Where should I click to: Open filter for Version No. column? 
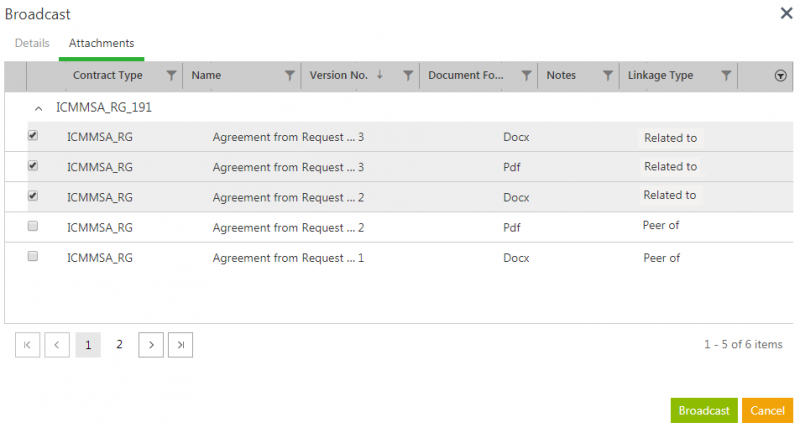tap(408, 76)
